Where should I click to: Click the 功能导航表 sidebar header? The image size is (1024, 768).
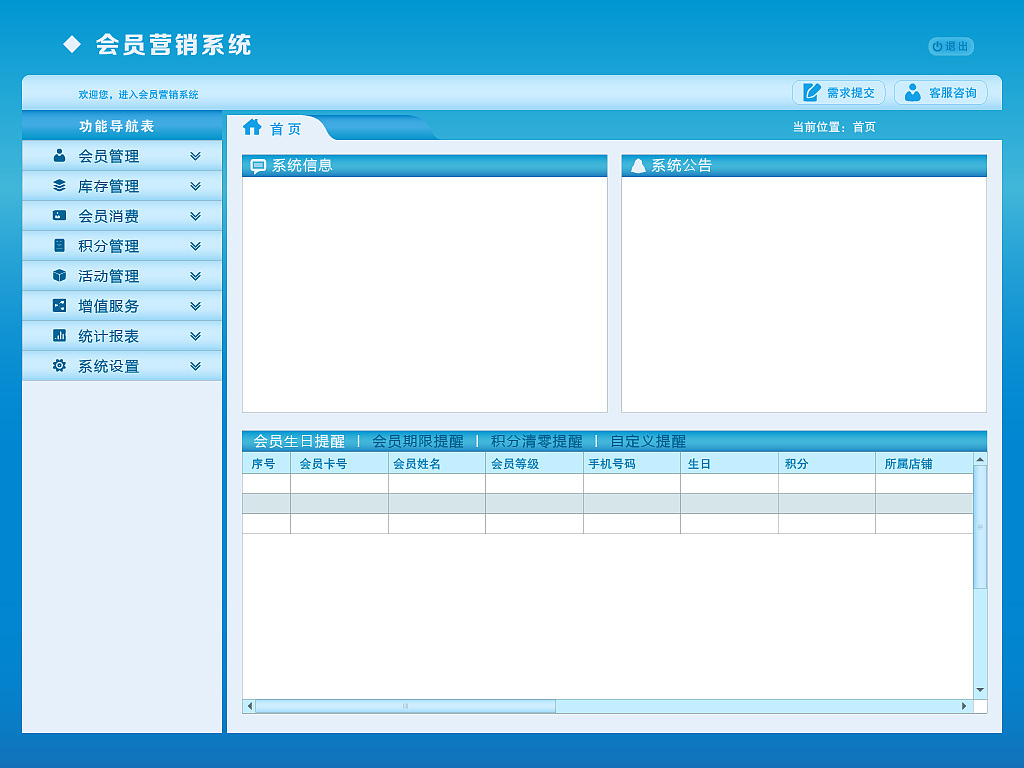coord(122,126)
